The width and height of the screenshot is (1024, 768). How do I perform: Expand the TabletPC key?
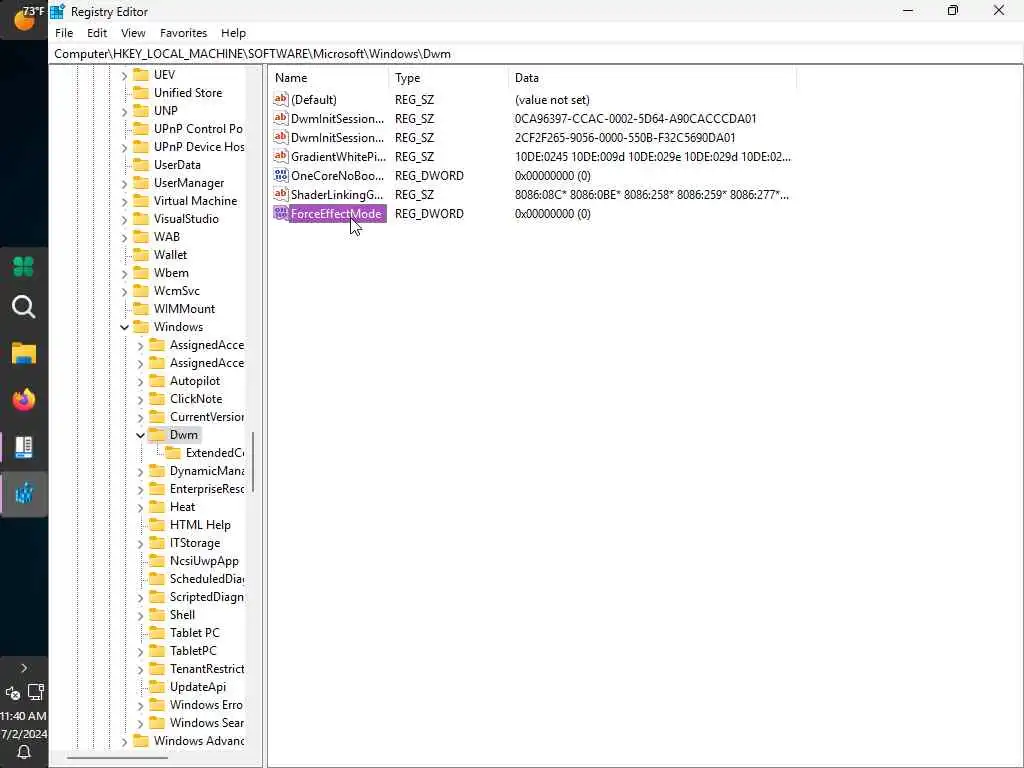(140, 651)
